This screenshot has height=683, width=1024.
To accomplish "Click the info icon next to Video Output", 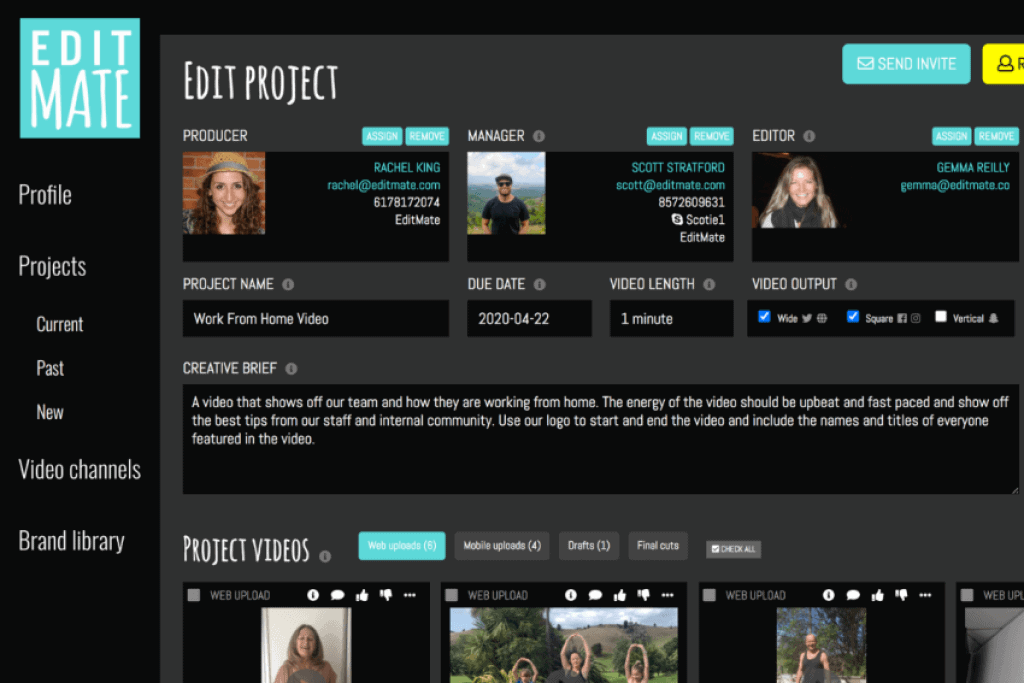I will click(851, 285).
